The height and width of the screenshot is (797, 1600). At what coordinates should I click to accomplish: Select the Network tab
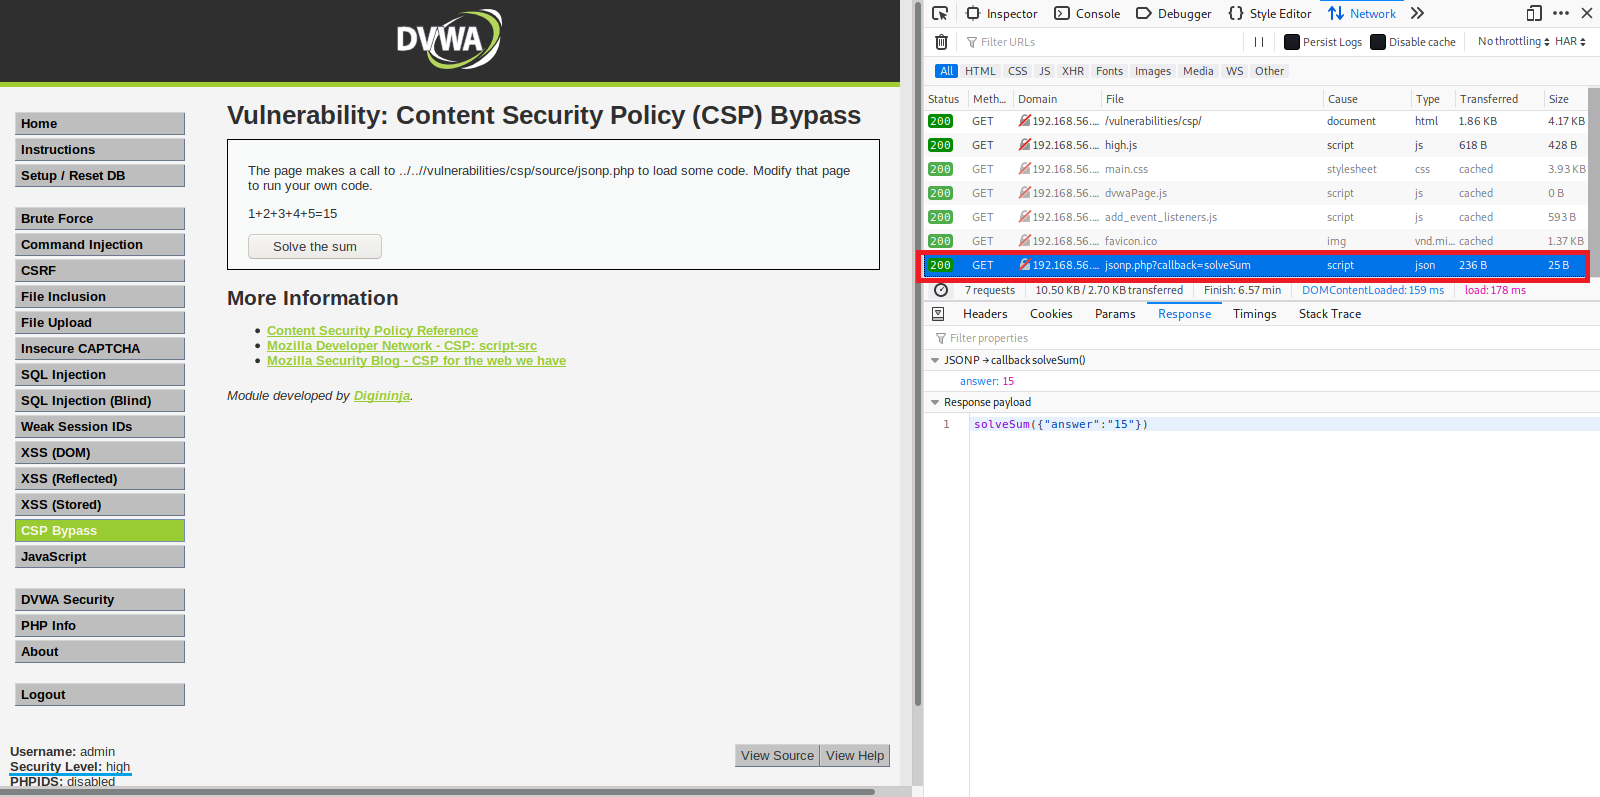(1362, 13)
